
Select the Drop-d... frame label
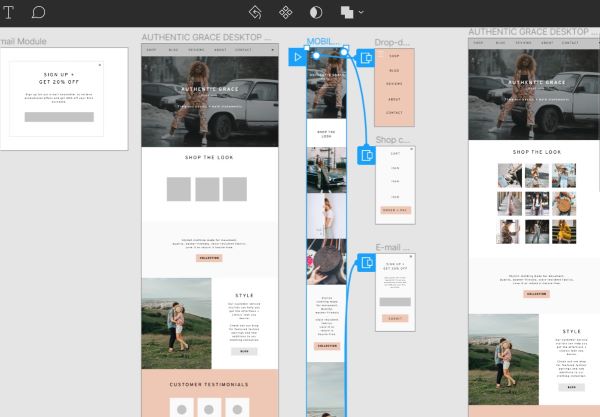(x=392, y=42)
